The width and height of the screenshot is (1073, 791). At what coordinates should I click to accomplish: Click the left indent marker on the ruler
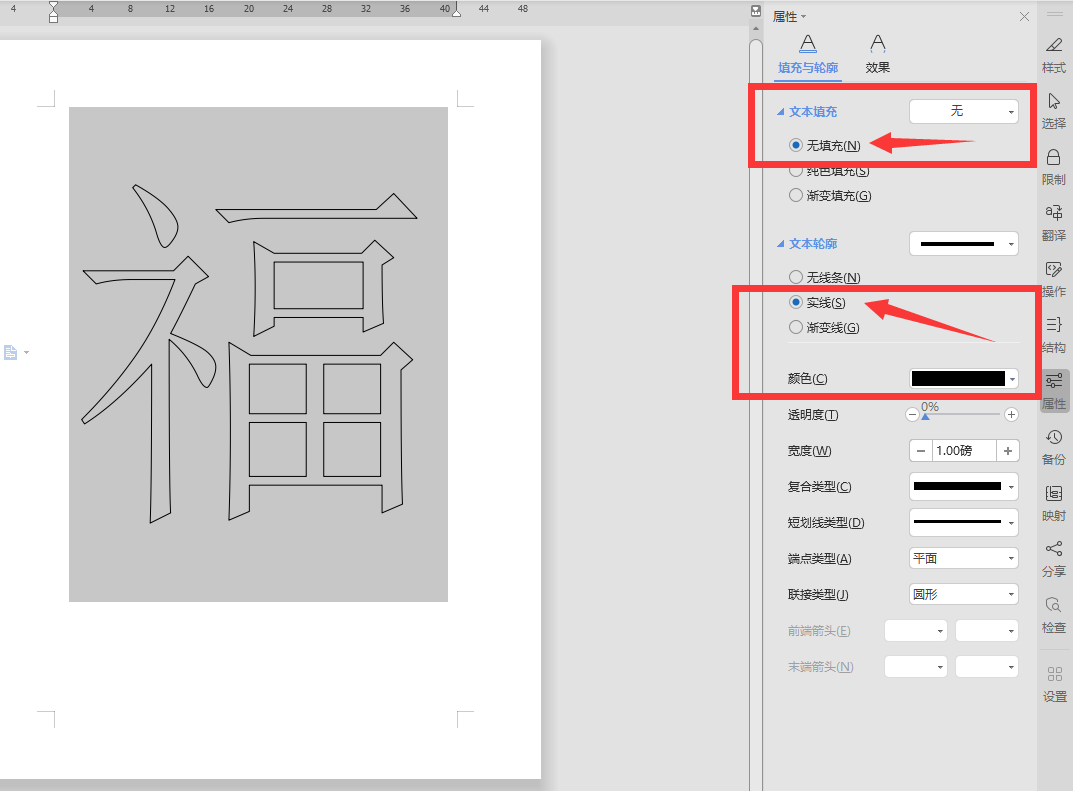pos(53,12)
